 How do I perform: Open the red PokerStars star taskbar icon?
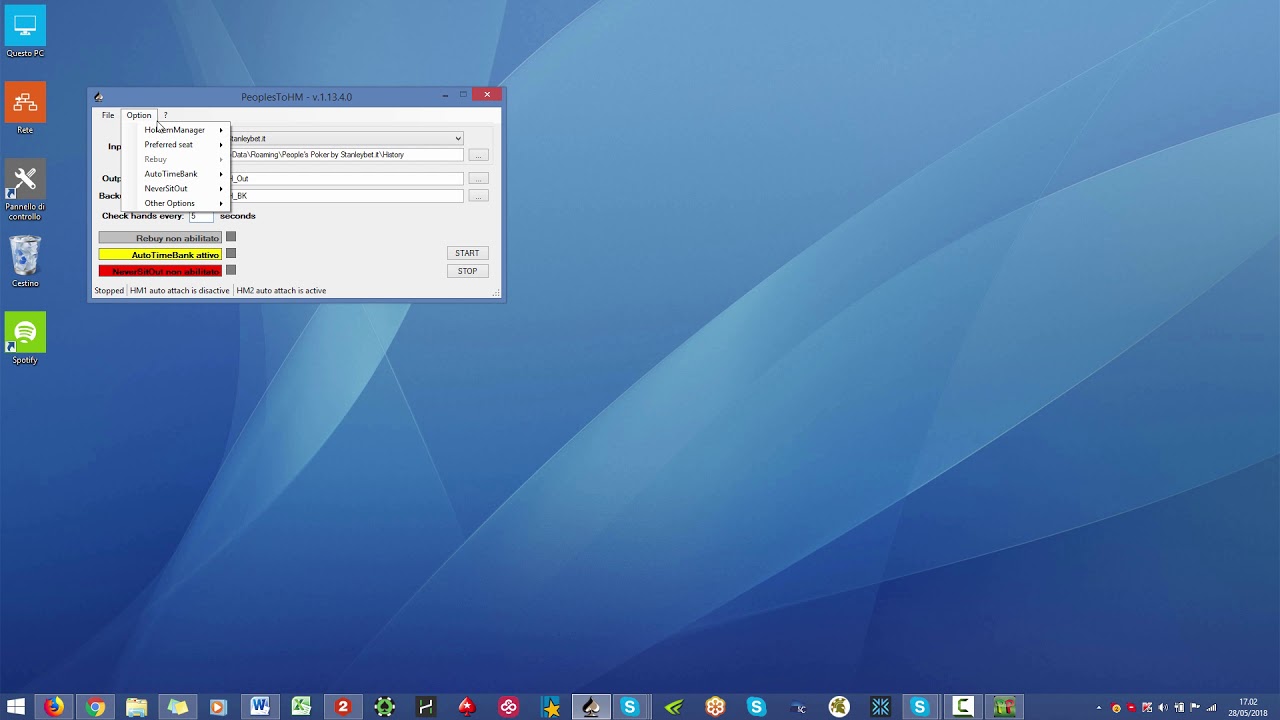(467, 707)
